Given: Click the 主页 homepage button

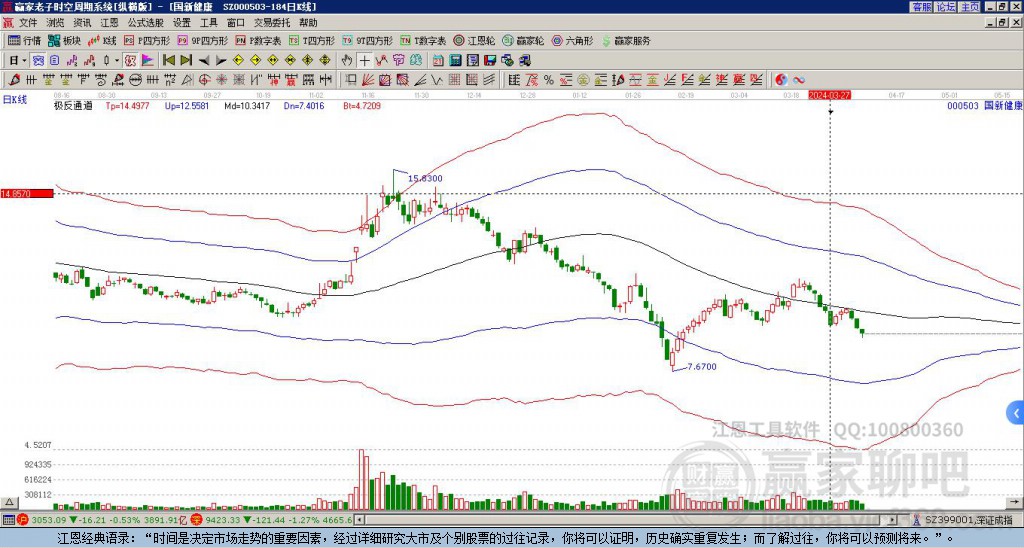Looking at the screenshot, I should pos(969,7).
